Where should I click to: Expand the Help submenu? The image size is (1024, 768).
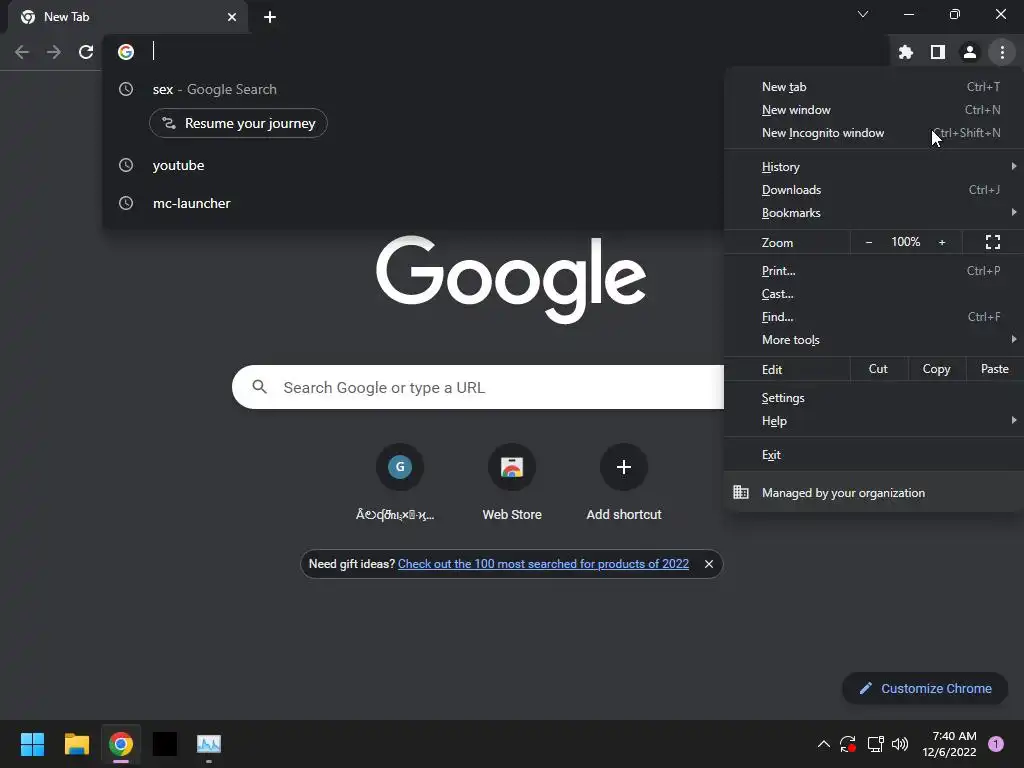click(874, 421)
